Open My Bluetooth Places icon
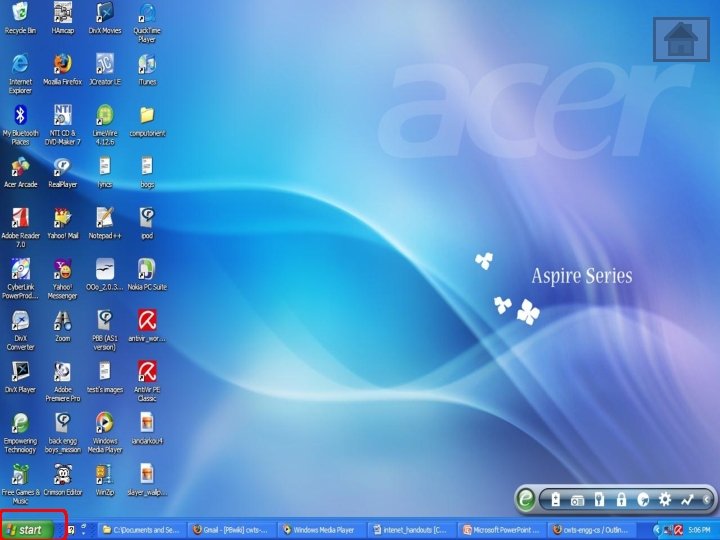Screen dimensions: 720x540 [x=20, y=115]
